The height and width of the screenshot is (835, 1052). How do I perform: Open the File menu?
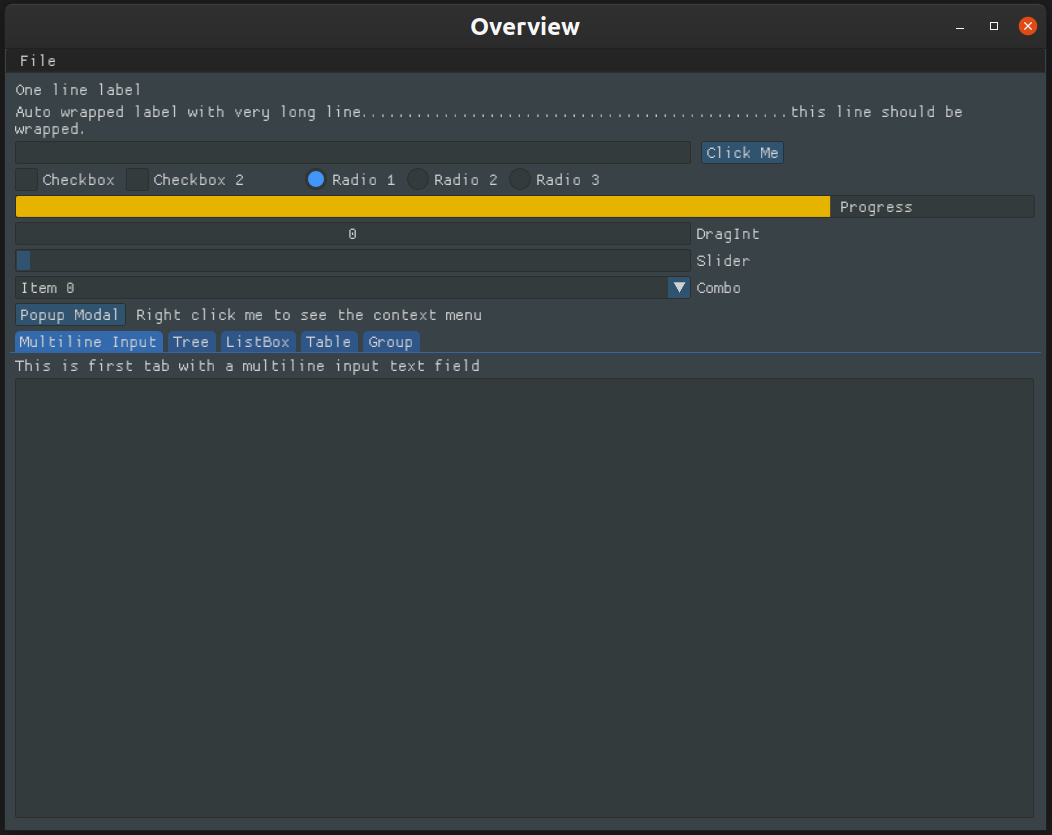click(x=37, y=61)
